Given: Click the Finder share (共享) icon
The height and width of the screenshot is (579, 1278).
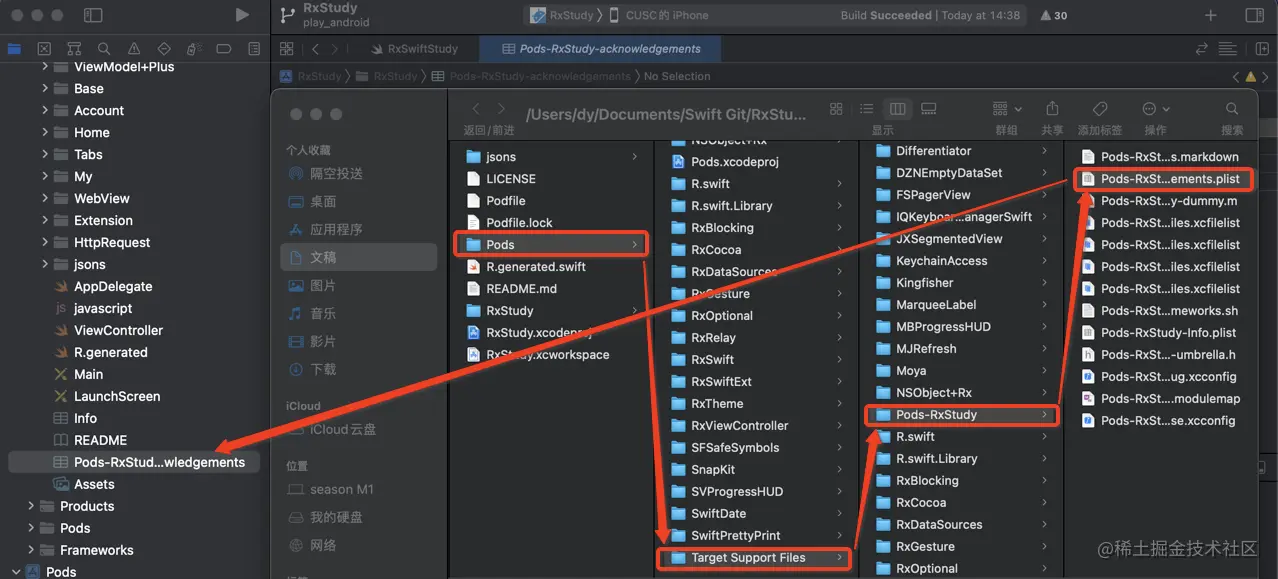Looking at the screenshot, I should (x=1052, y=109).
